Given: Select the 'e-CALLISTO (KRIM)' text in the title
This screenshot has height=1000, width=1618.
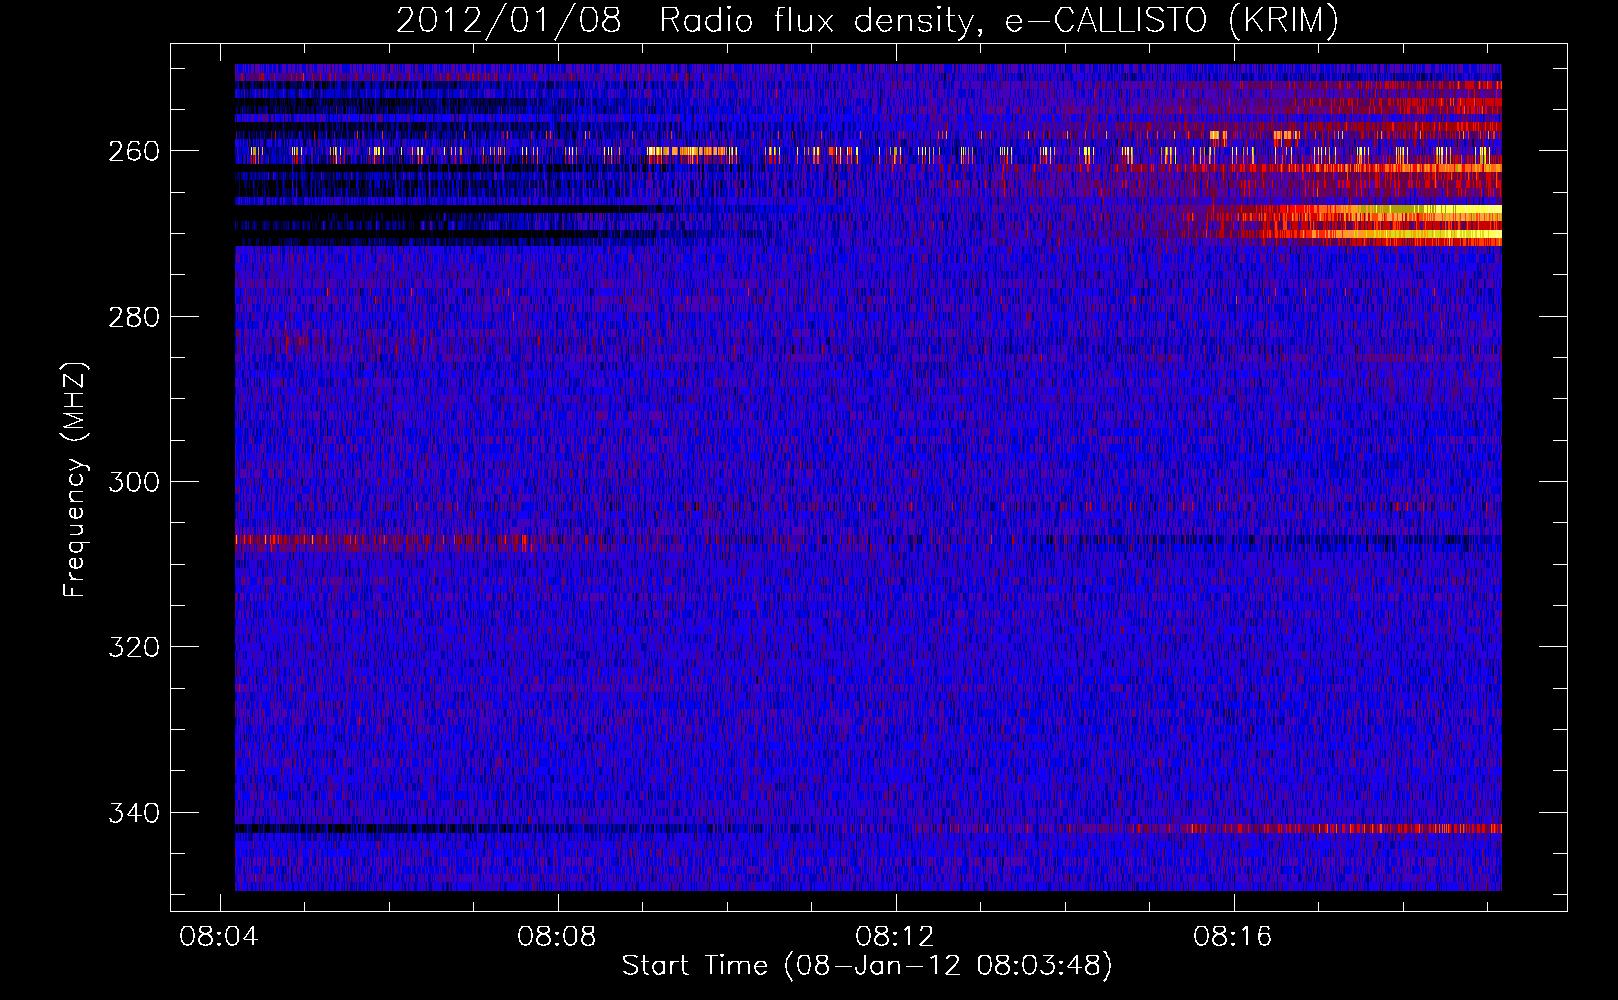Looking at the screenshot, I should [1171, 20].
